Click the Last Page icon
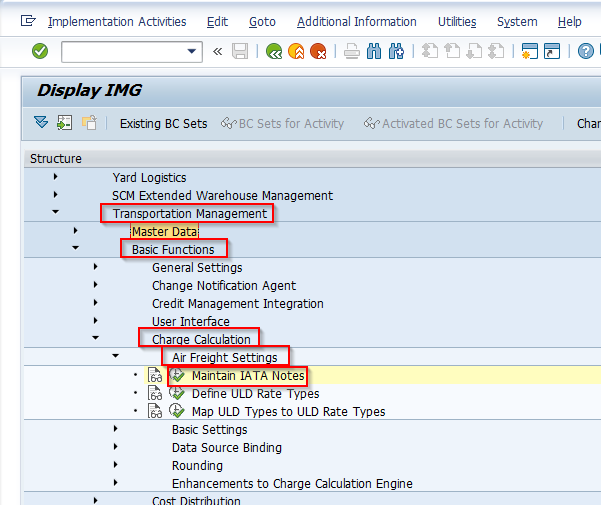The image size is (601, 505). 496,51
